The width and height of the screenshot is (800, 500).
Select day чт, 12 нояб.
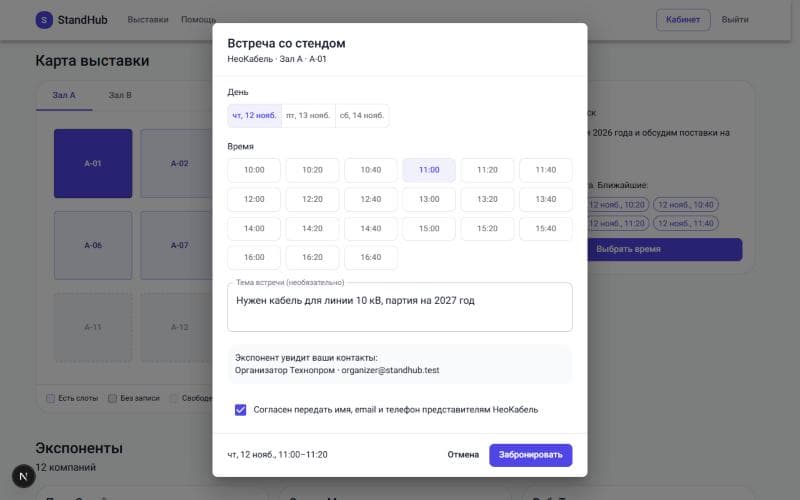[255, 116]
